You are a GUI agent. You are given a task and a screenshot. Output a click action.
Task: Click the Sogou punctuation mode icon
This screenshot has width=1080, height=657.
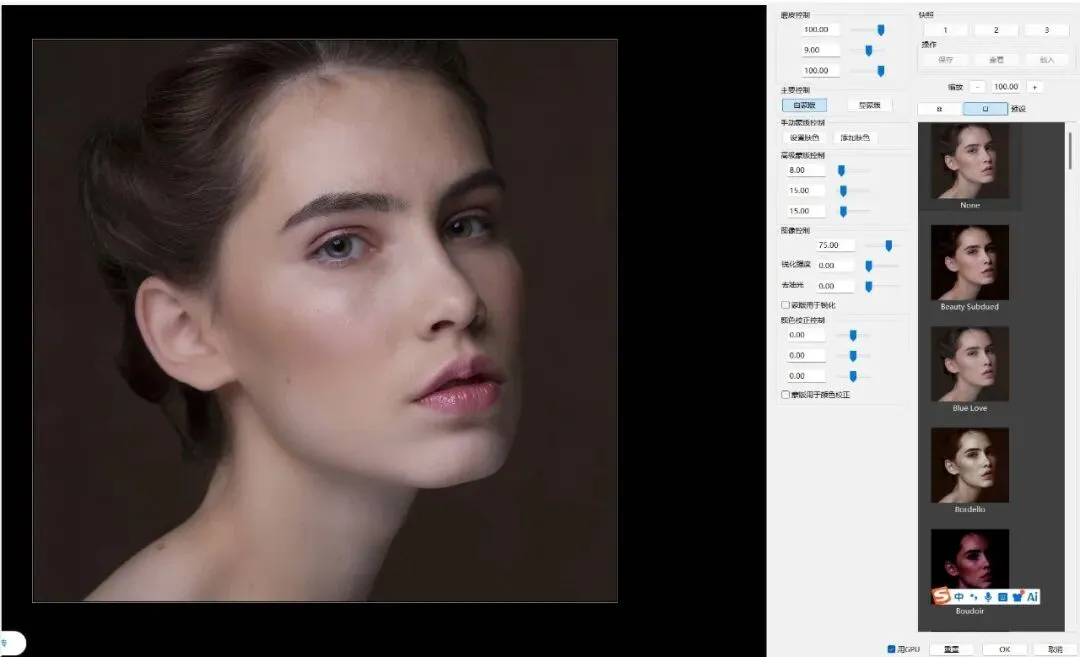coord(973,596)
